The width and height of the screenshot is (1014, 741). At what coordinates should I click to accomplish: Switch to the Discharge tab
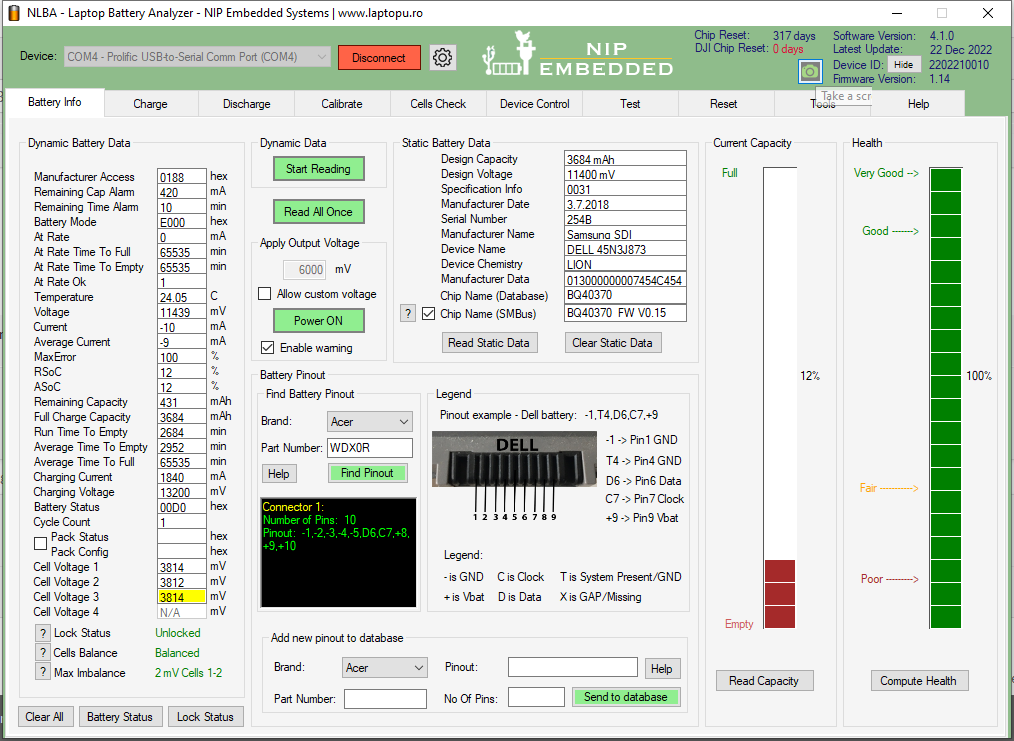click(x=246, y=103)
